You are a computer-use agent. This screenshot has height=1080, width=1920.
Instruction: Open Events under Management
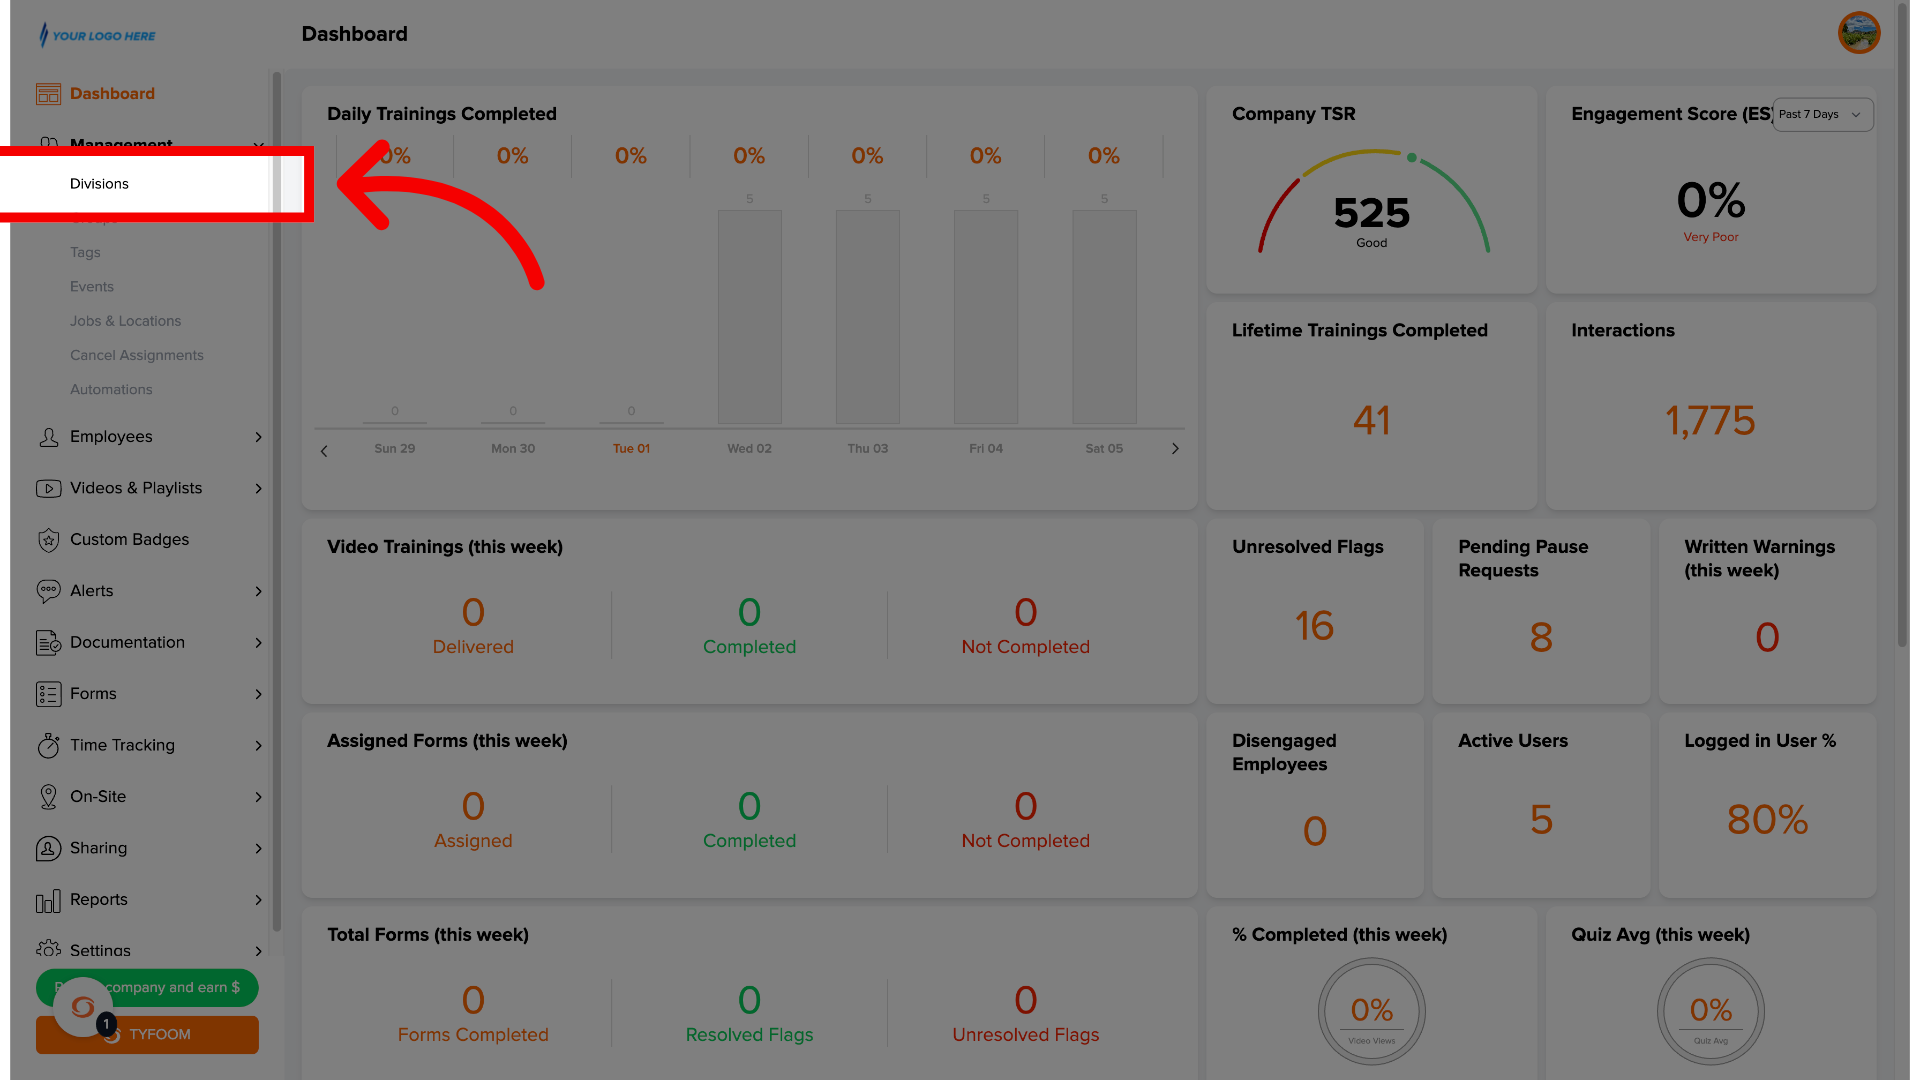pos(92,287)
